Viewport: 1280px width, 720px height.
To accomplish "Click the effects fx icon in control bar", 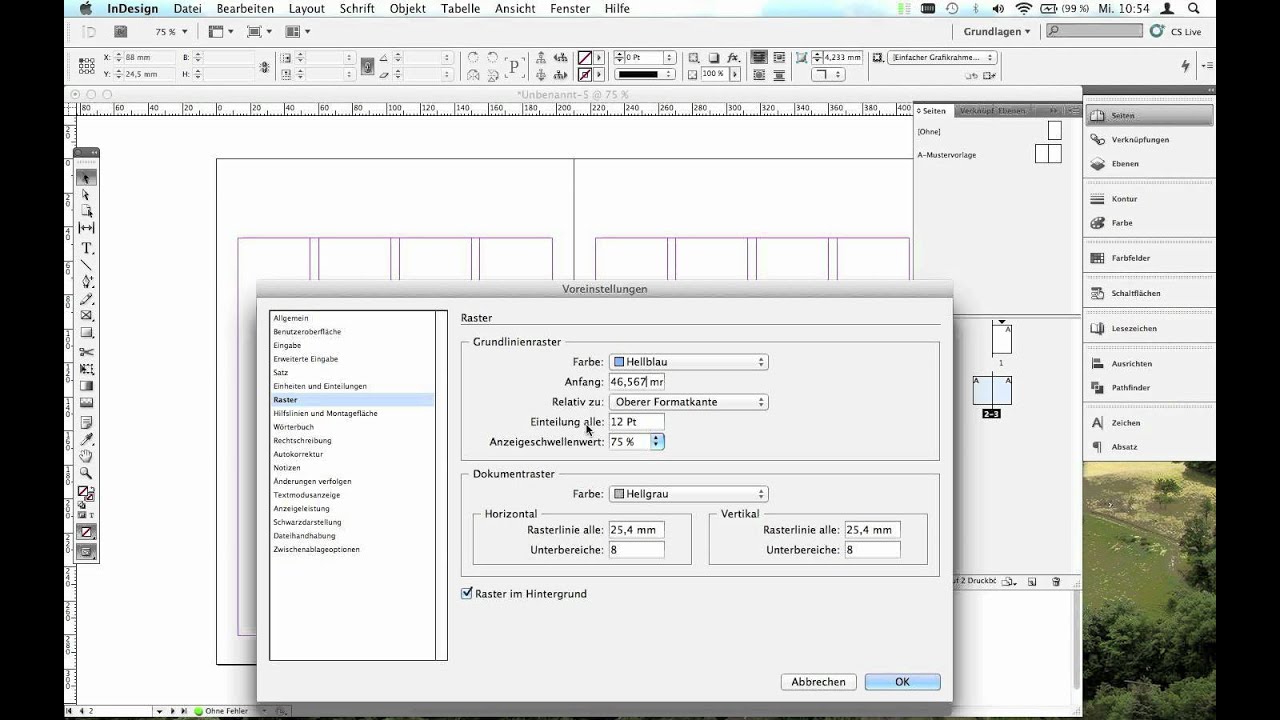I will (733, 58).
